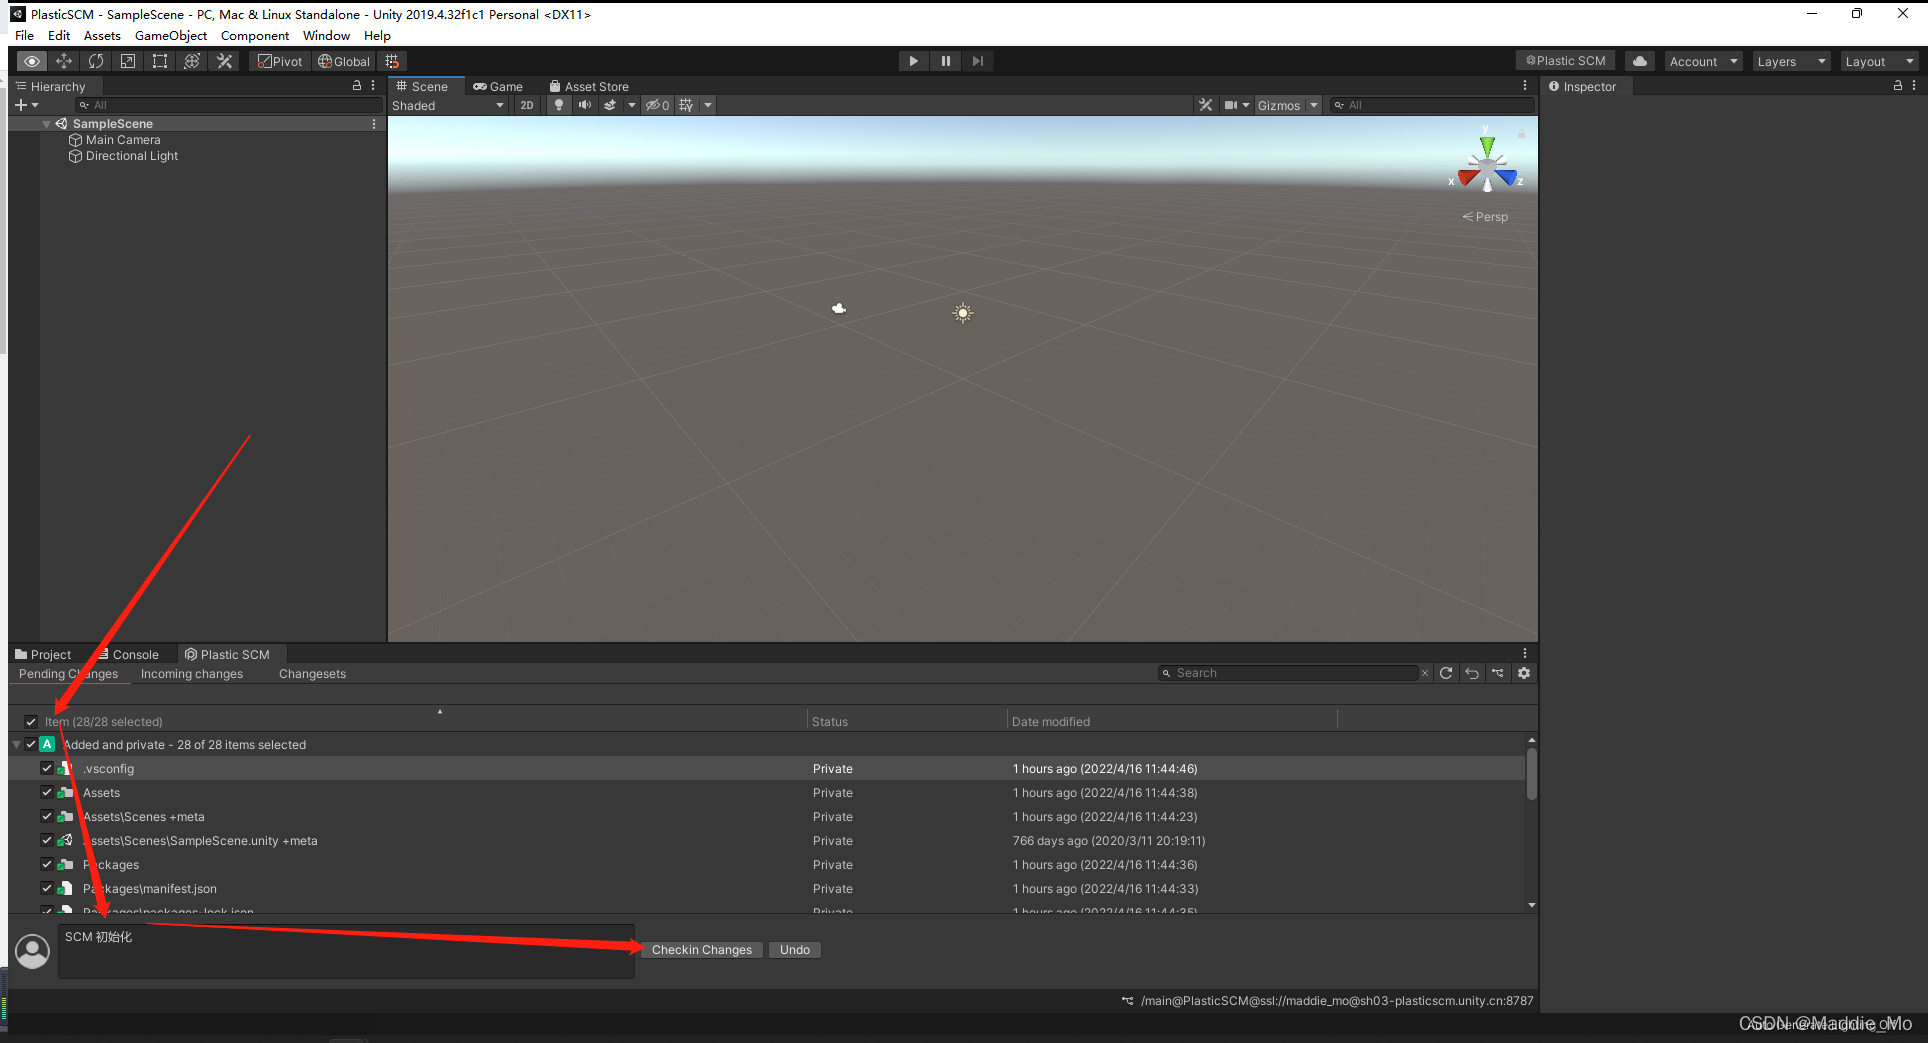Toggle scene audio
Viewport: 1928px width, 1043px height.
pos(585,105)
